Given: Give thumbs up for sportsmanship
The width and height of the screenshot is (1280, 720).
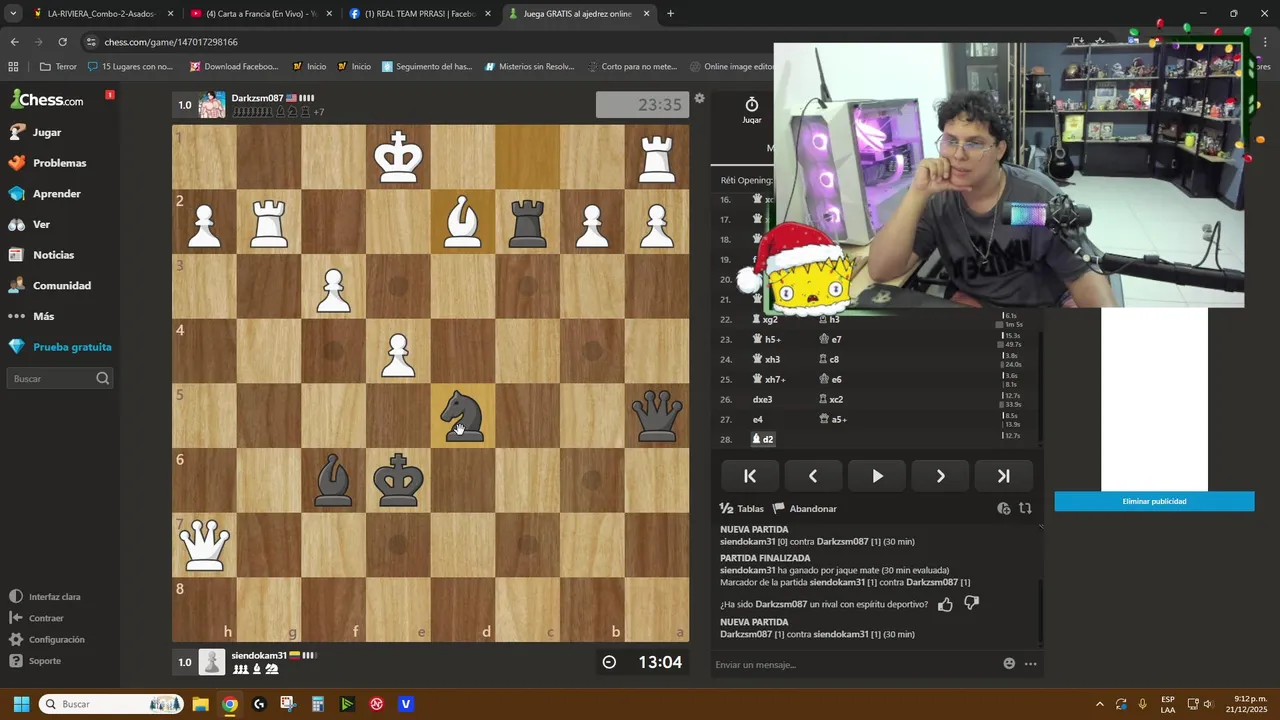Looking at the screenshot, I should coord(945,604).
